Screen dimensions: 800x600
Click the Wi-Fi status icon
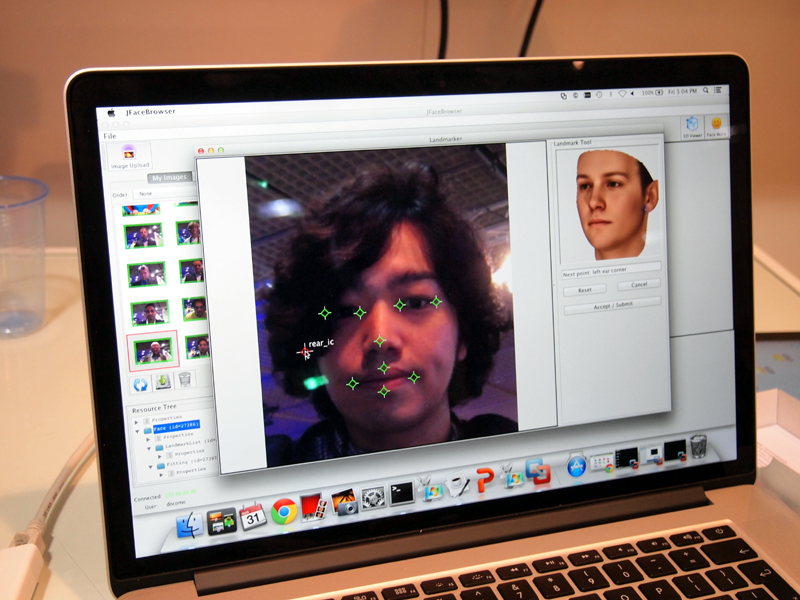(622, 94)
